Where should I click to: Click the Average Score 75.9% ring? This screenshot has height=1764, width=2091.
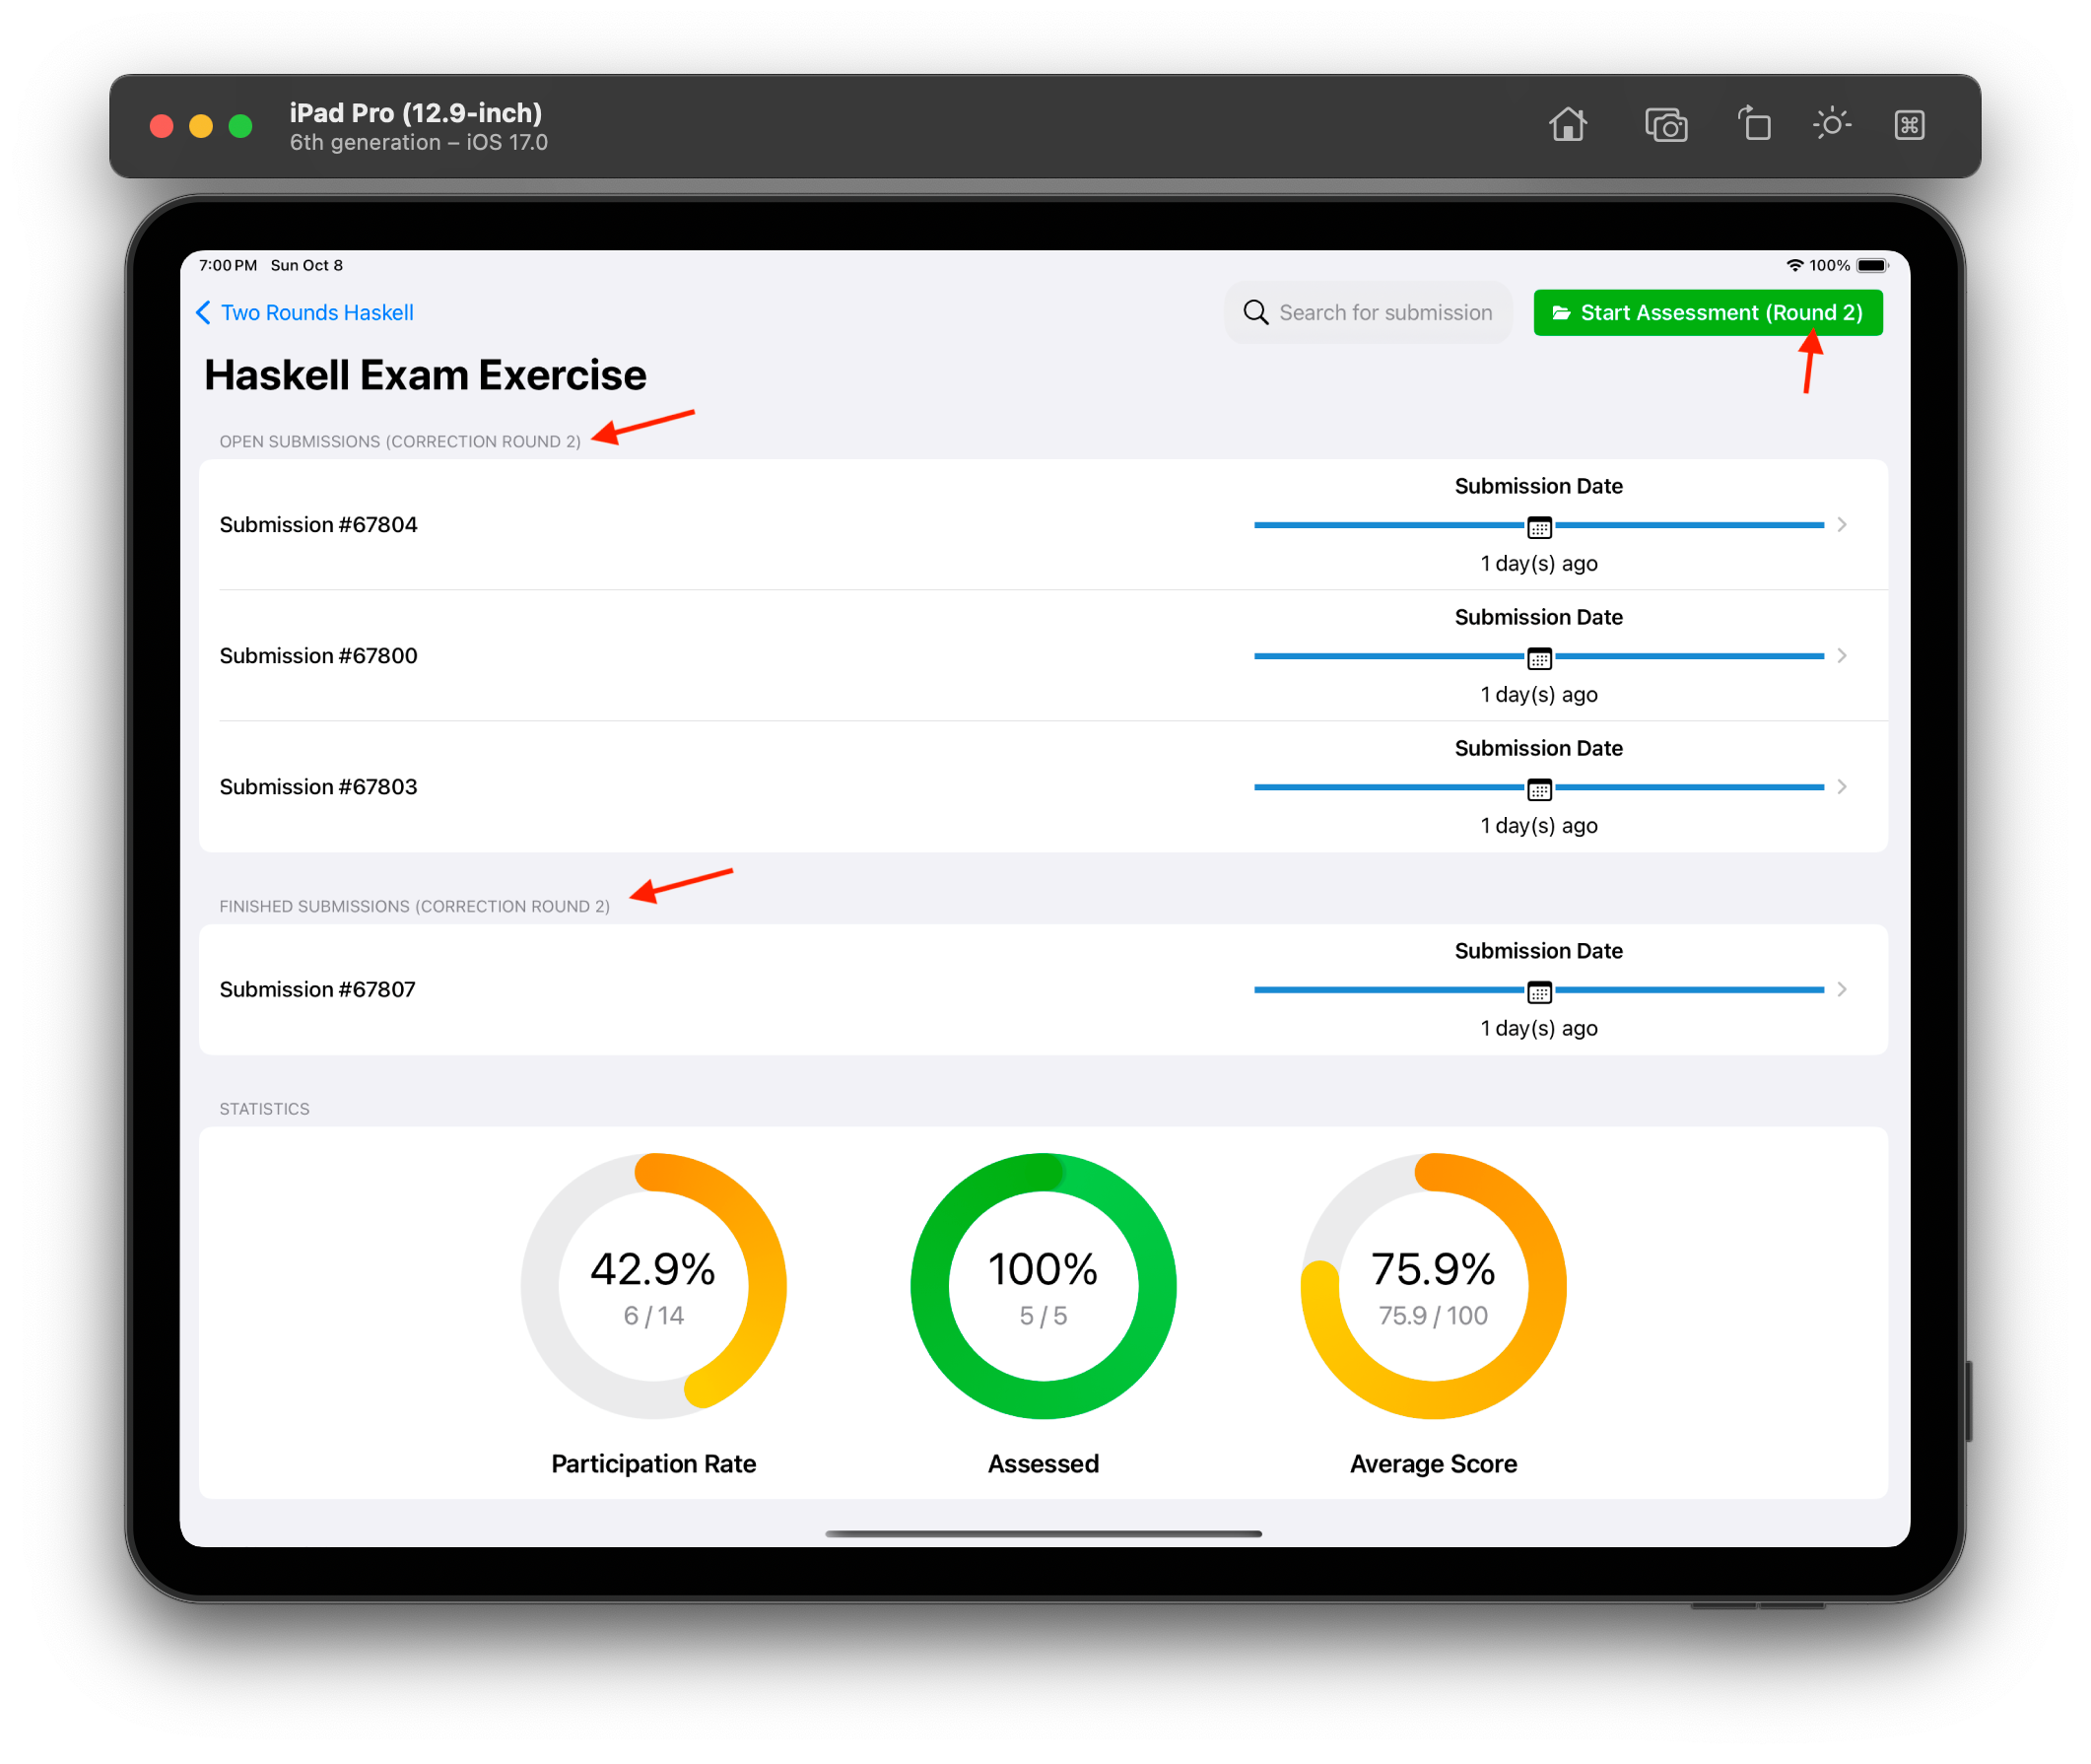pos(1432,1285)
